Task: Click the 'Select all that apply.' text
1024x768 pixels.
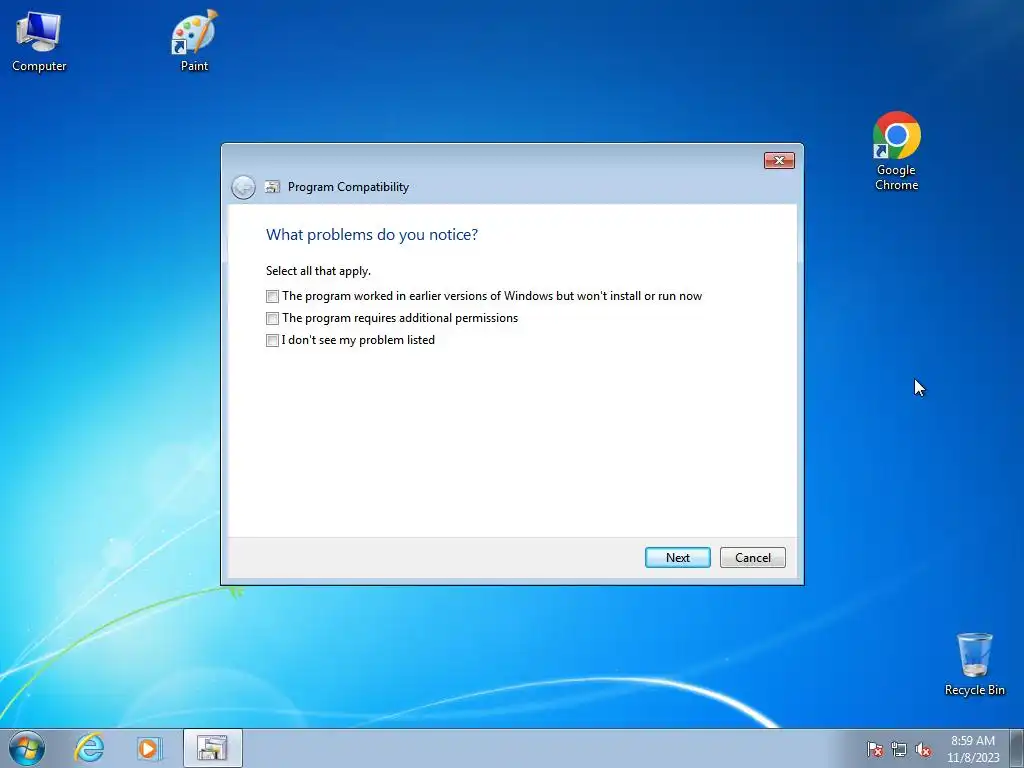Action: point(318,271)
